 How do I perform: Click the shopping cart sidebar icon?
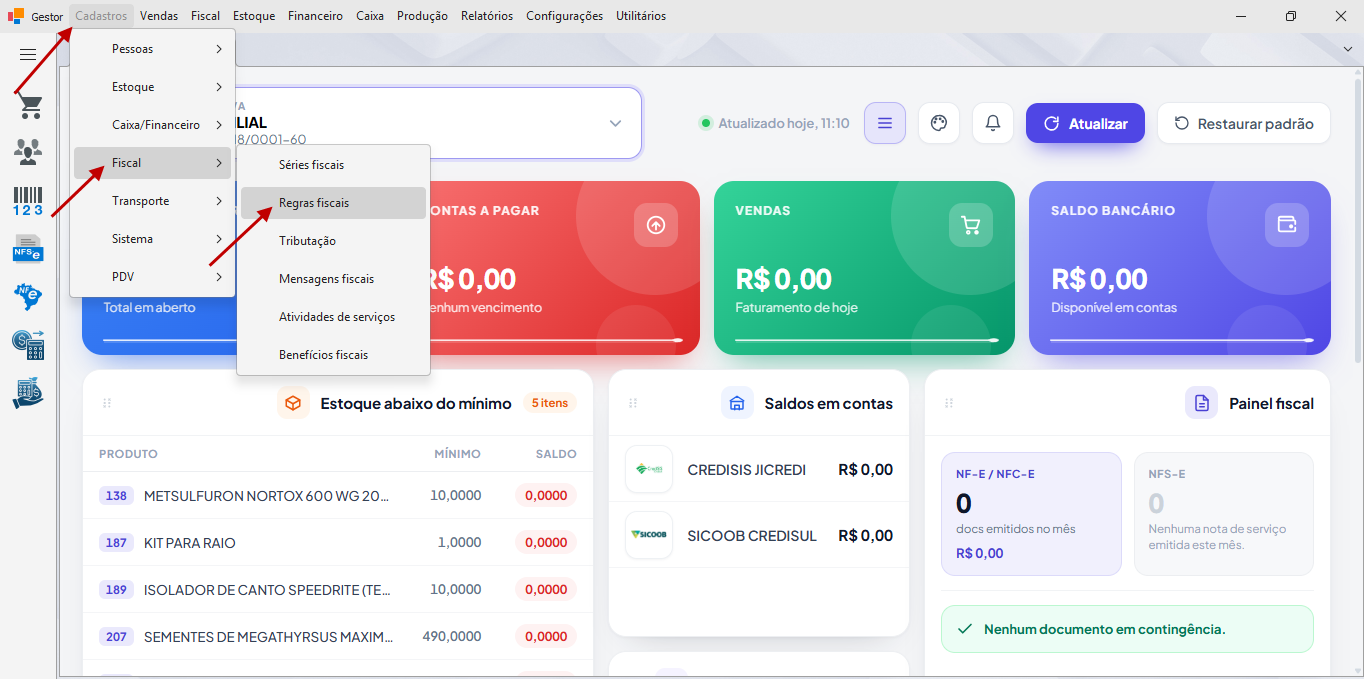coord(28,106)
